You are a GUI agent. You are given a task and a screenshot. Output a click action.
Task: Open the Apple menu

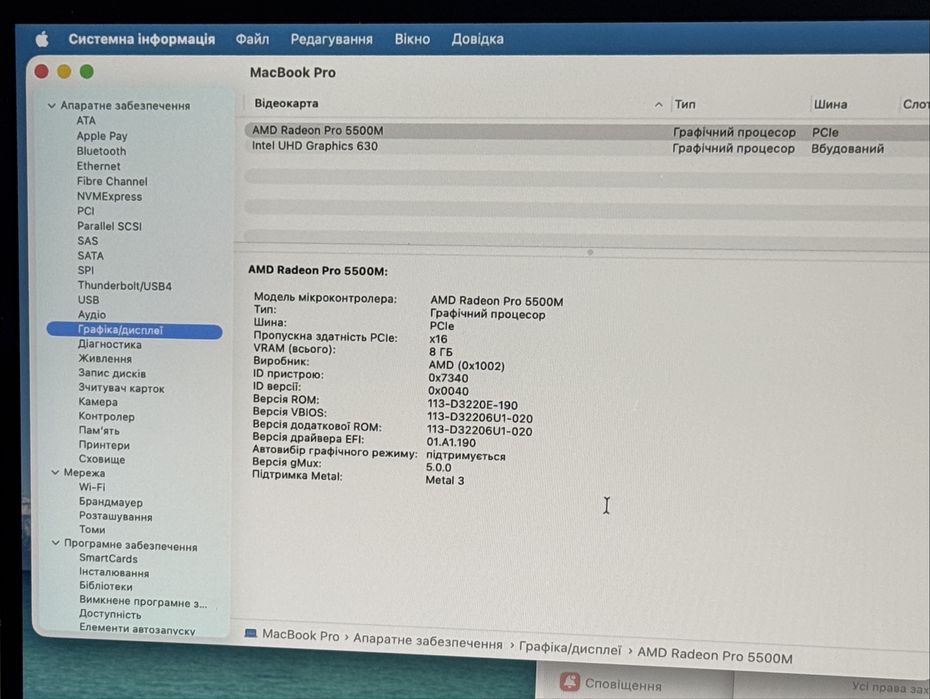42,40
